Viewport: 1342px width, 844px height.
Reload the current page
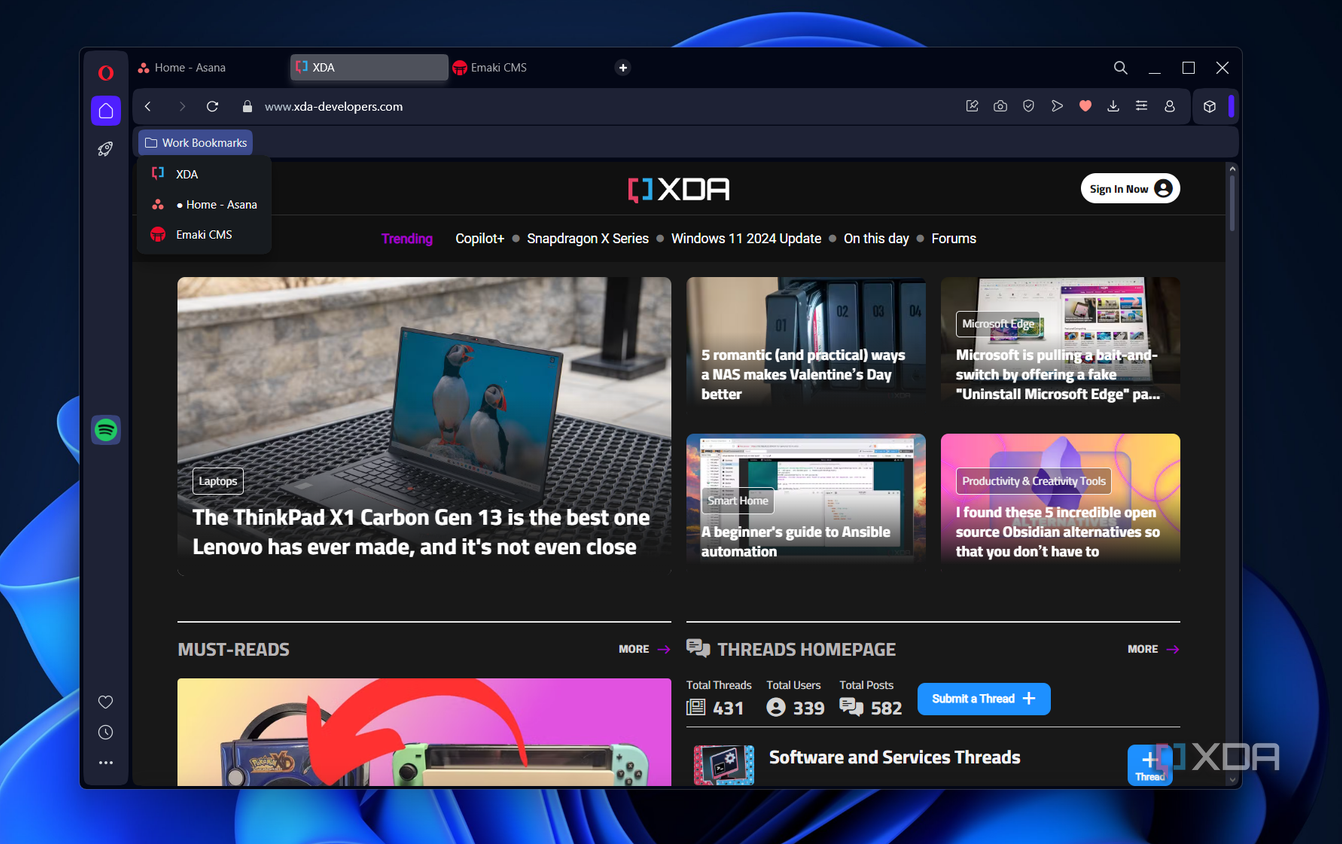pos(212,106)
